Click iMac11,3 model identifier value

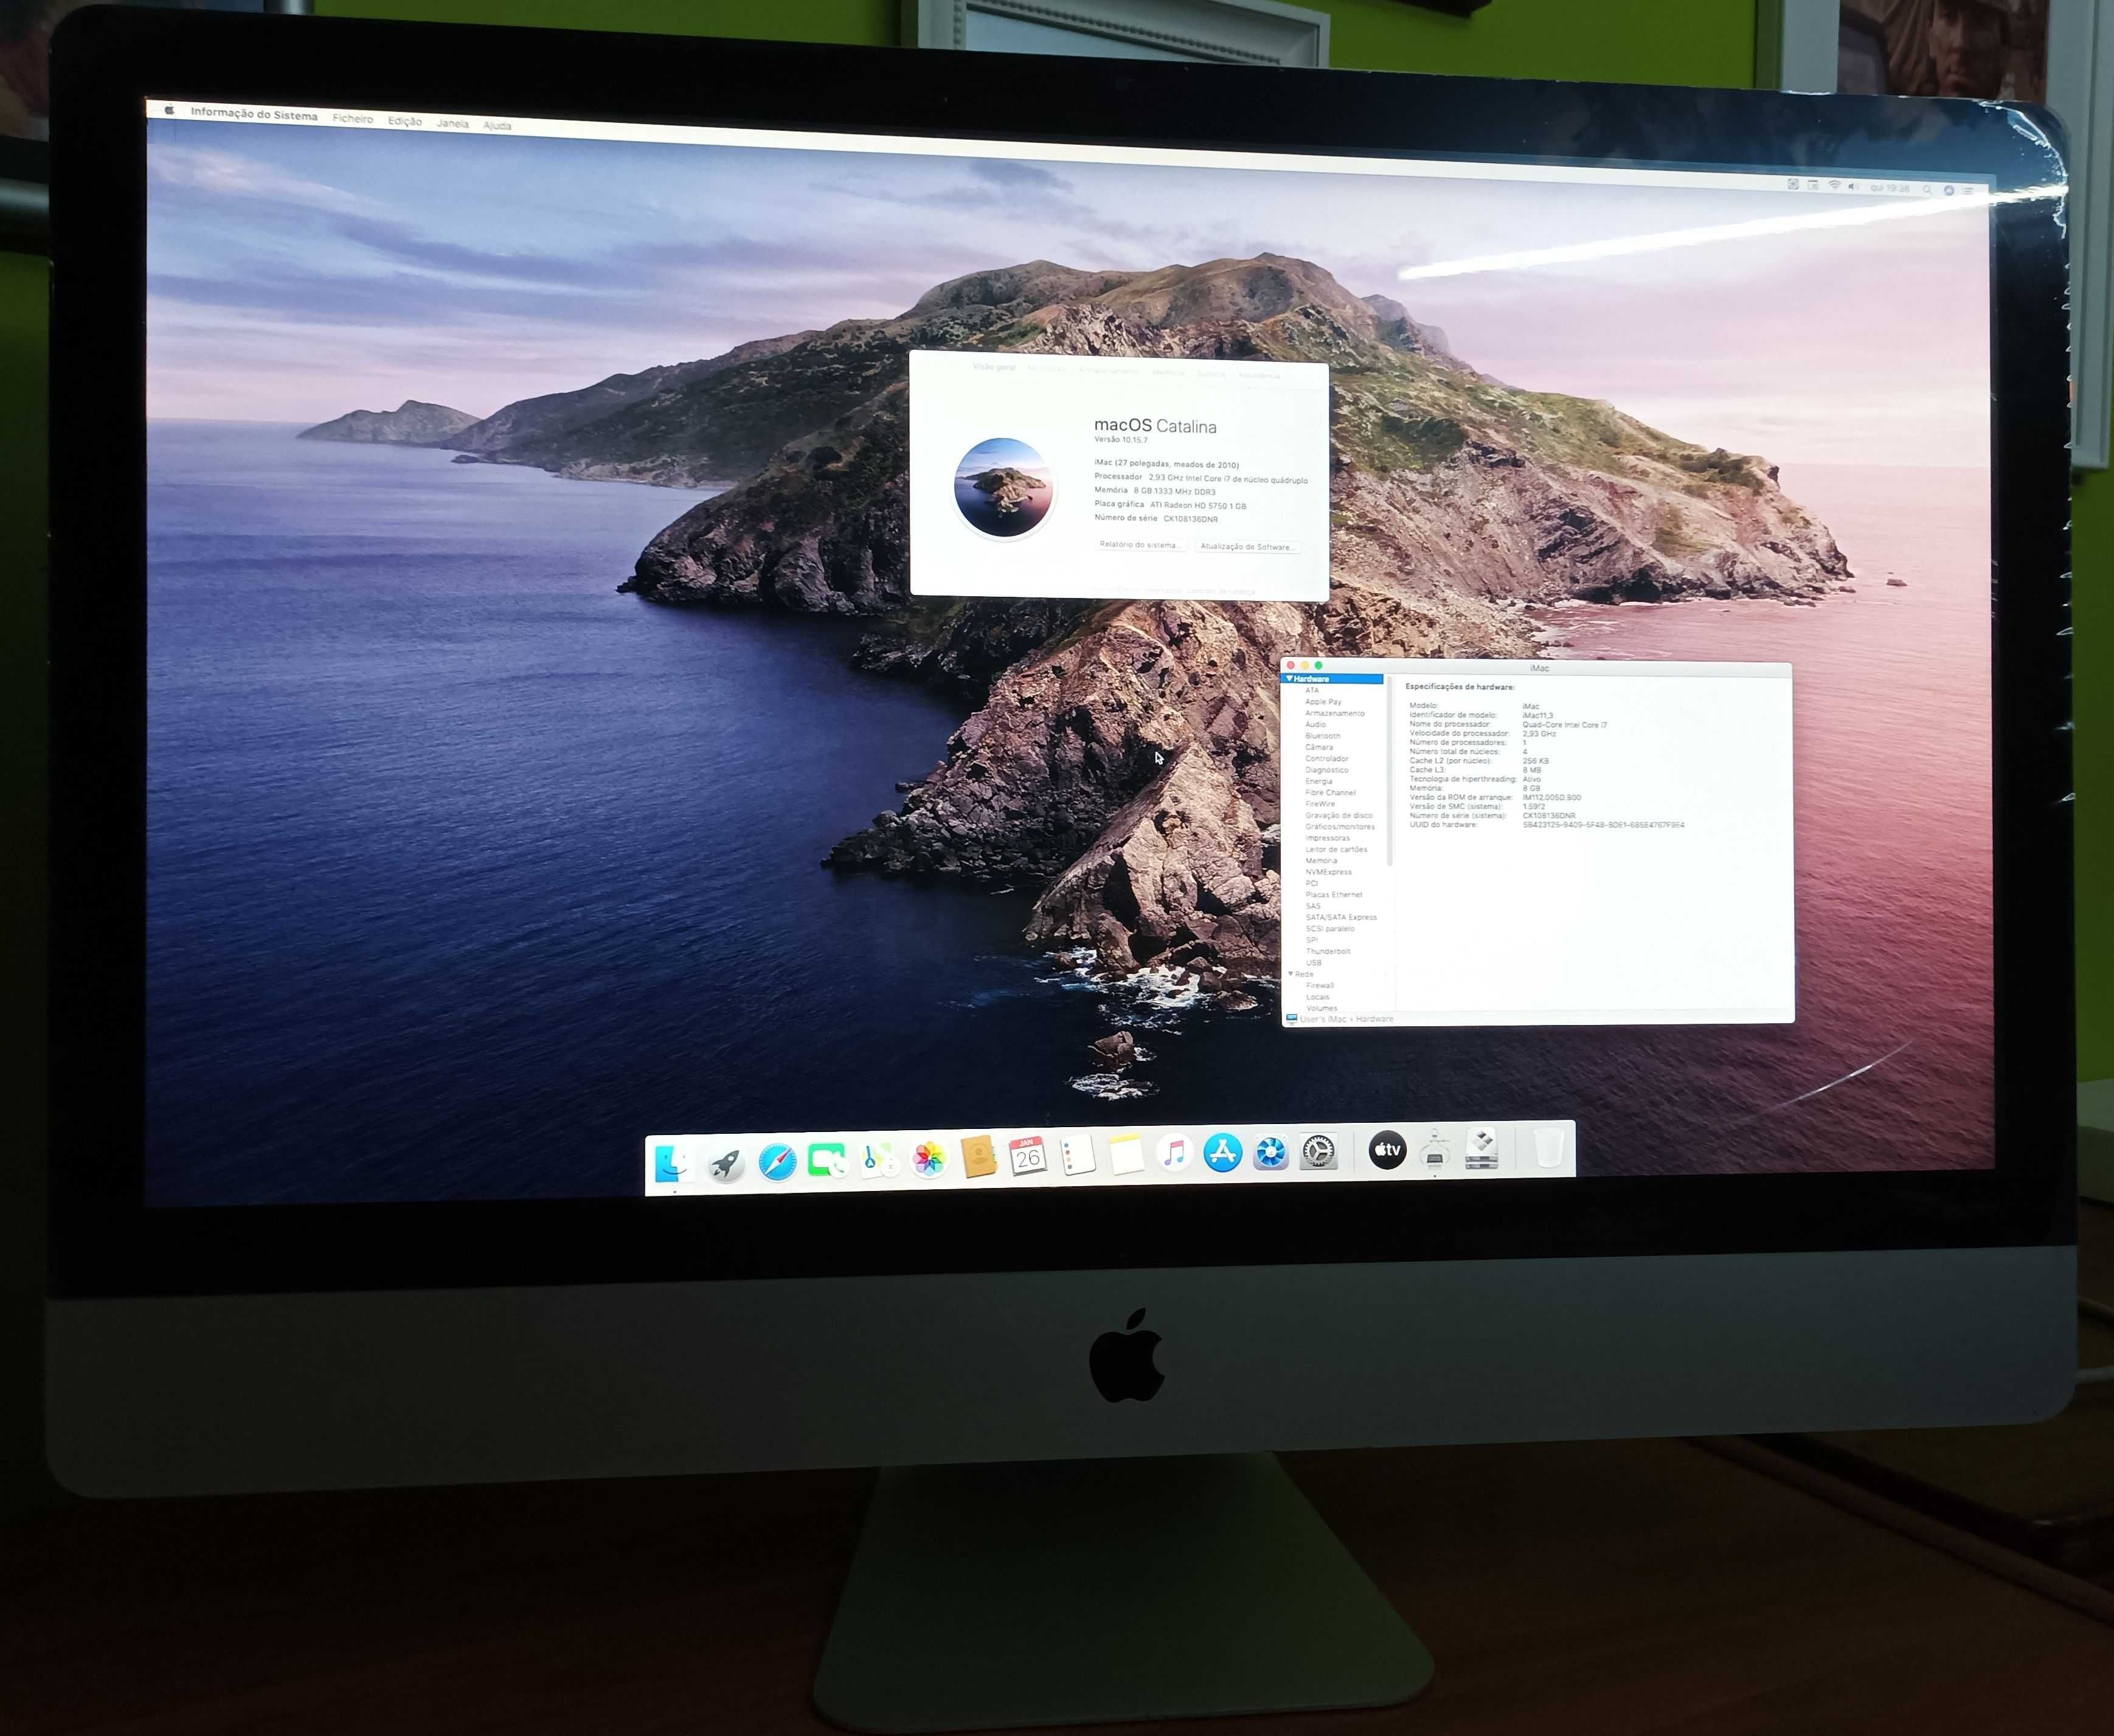click(x=1538, y=716)
